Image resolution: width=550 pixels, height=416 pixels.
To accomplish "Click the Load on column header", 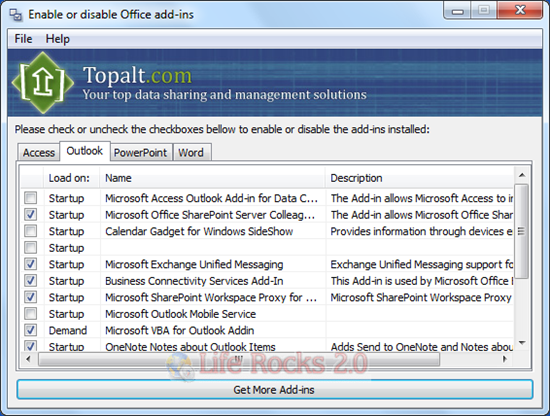I will (72, 178).
